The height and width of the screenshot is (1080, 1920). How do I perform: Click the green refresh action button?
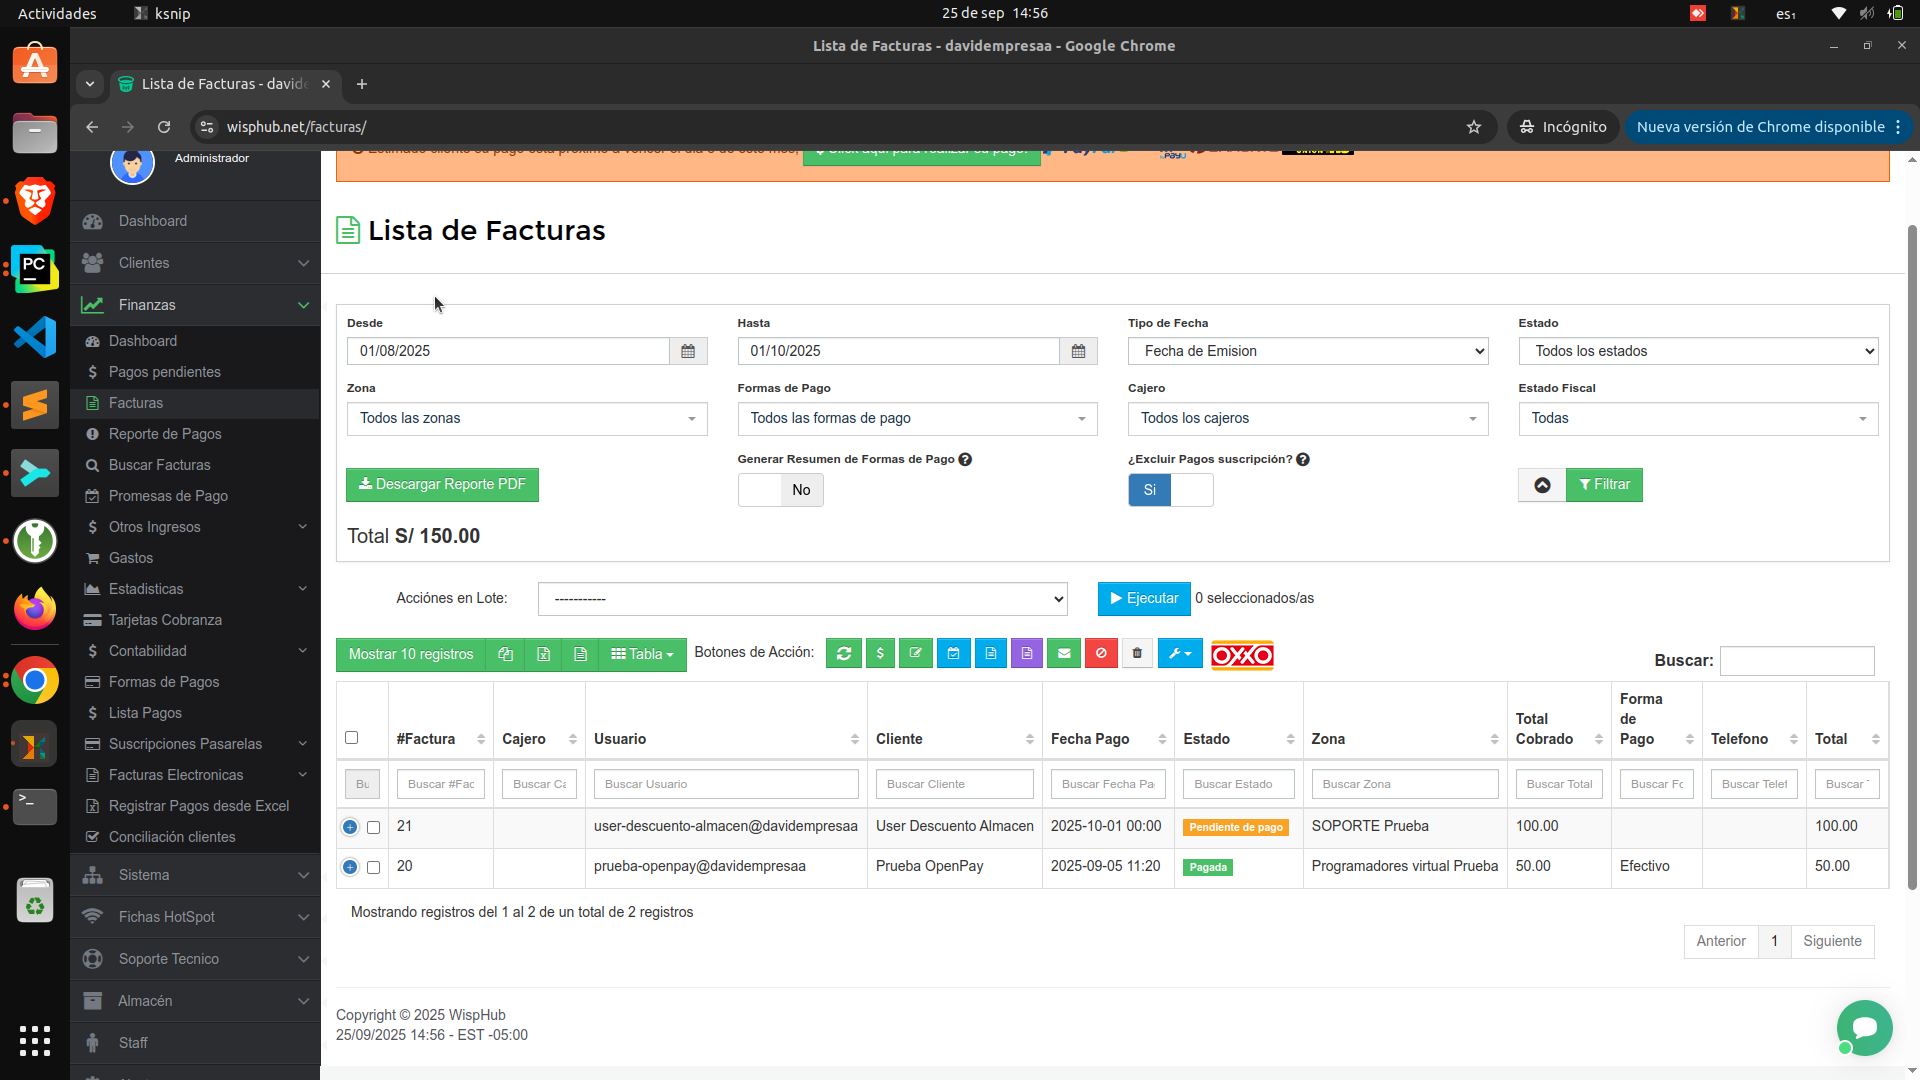tap(843, 654)
